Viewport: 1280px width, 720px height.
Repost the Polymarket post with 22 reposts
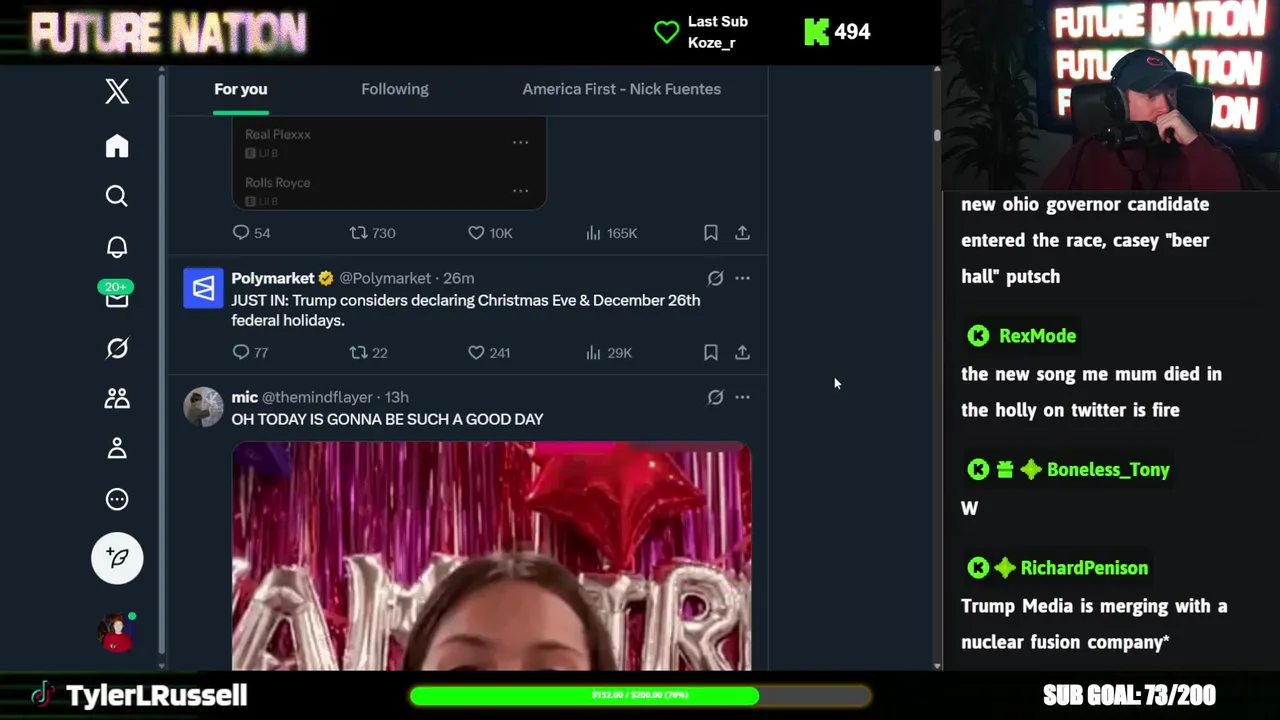point(368,352)
